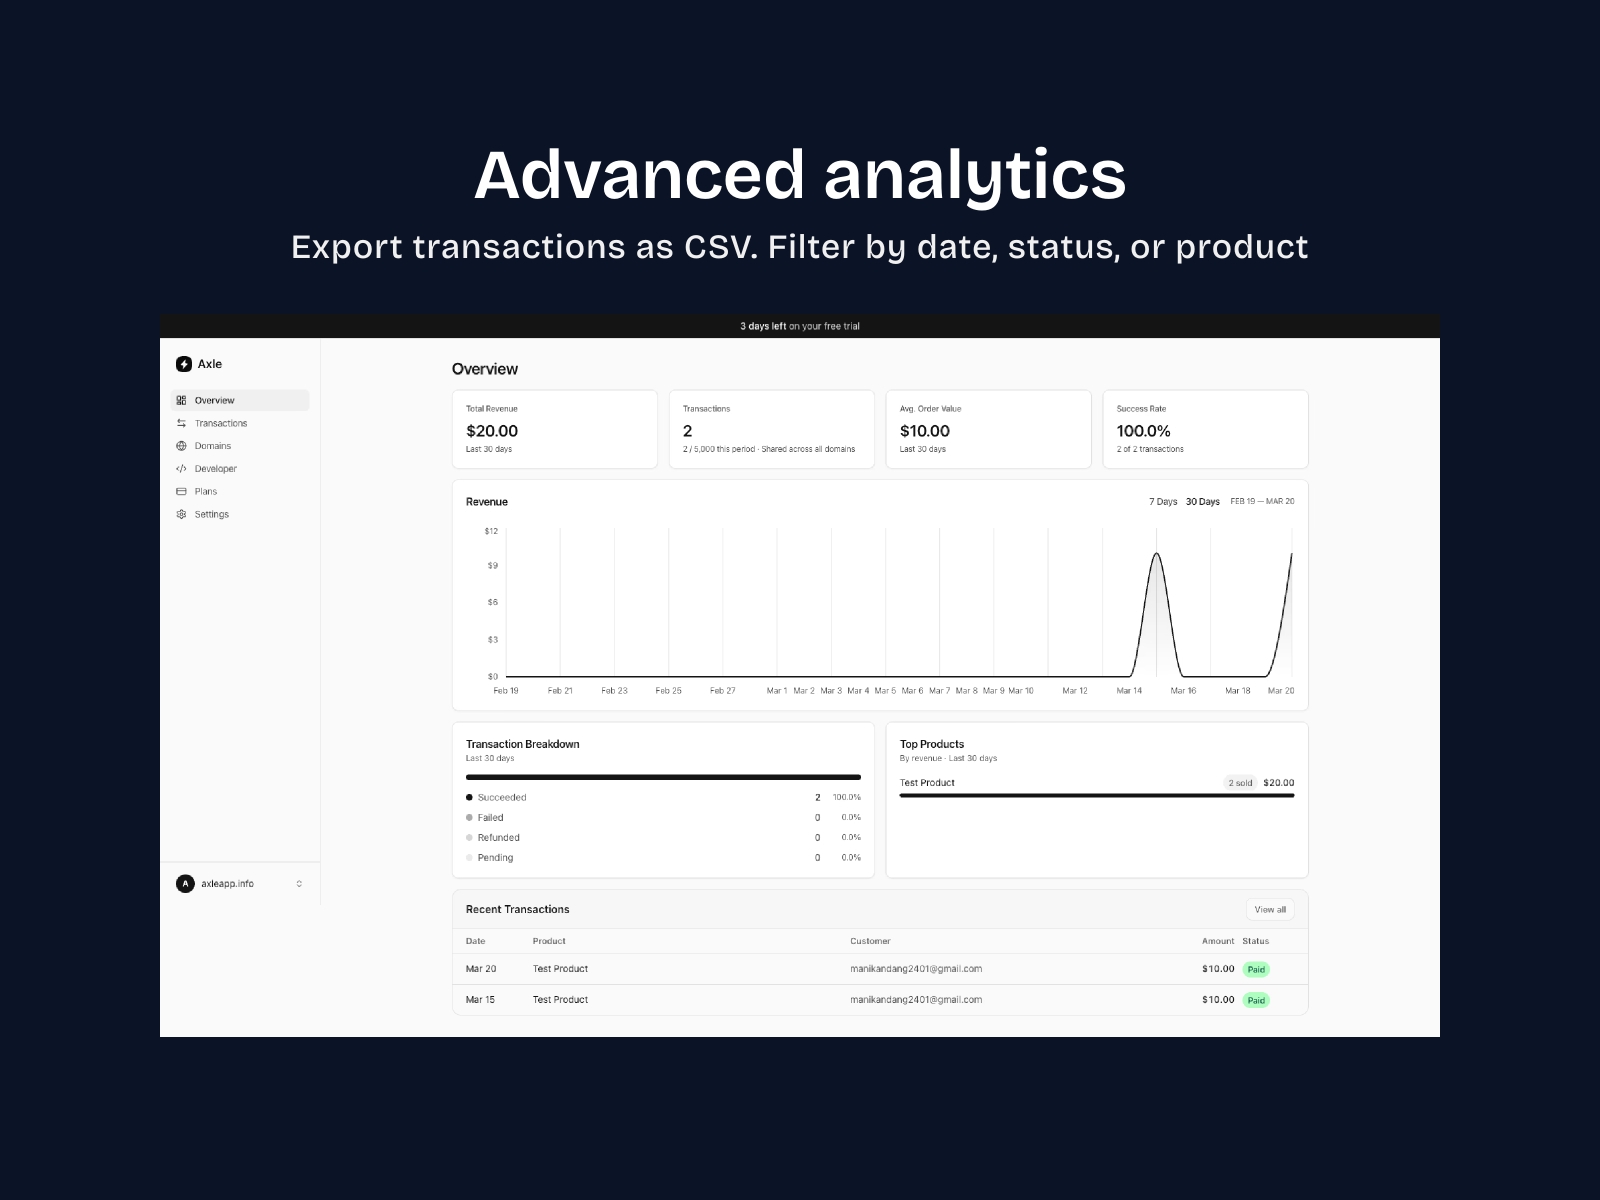Navigate to Settings in the sidebar
Image resolution: width=1600 pixels, height=1200 pixels.
pyautogui.click(x=211, y=514)
